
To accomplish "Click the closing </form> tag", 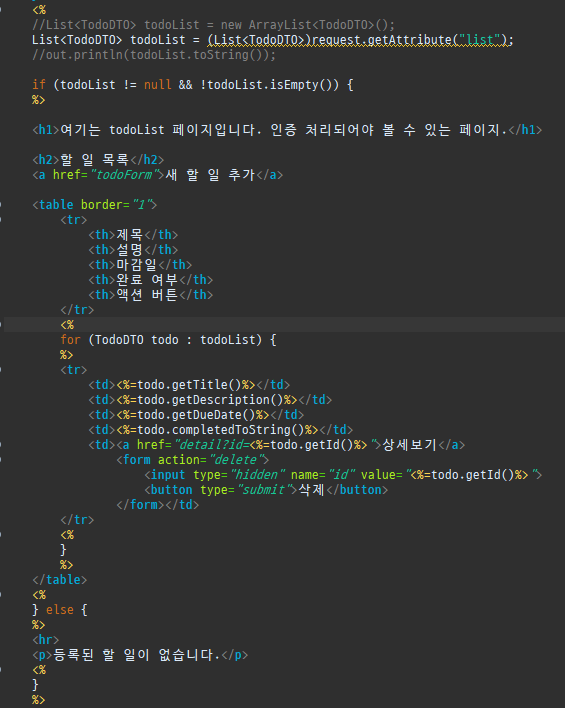I will [x=140, y=504].
